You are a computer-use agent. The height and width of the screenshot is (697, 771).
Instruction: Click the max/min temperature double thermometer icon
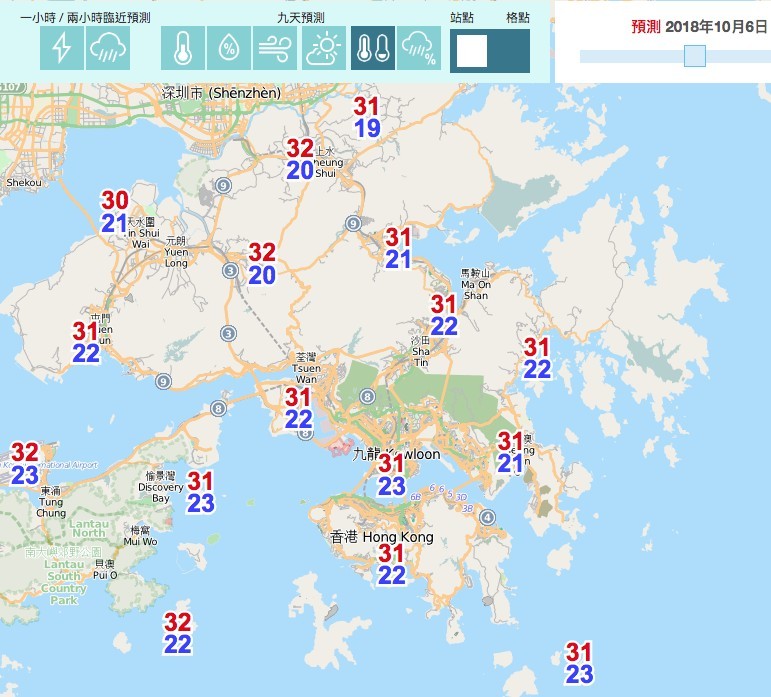point(372,48)
